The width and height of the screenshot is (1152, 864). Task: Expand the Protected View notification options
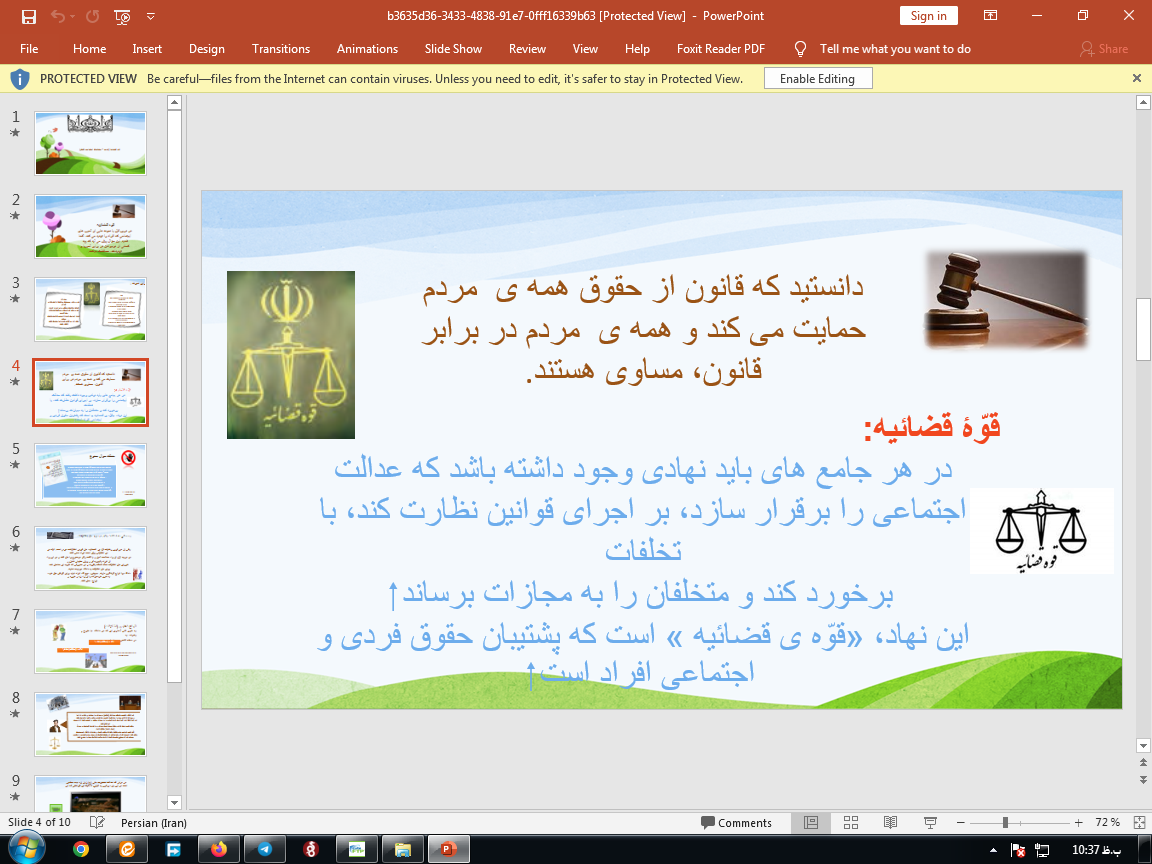(x=1135, y=78)
